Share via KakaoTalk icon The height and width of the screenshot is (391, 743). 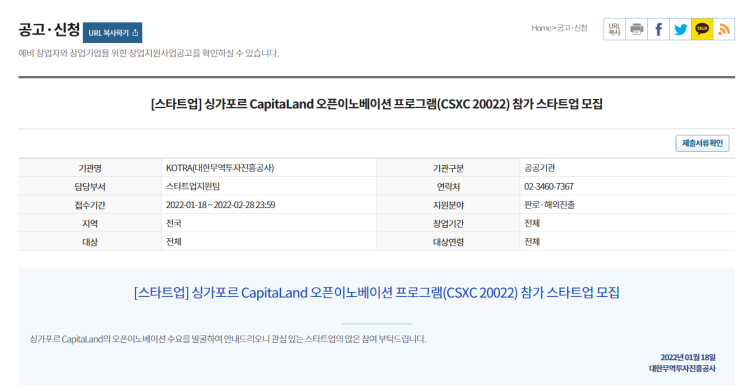coord(702,29)
